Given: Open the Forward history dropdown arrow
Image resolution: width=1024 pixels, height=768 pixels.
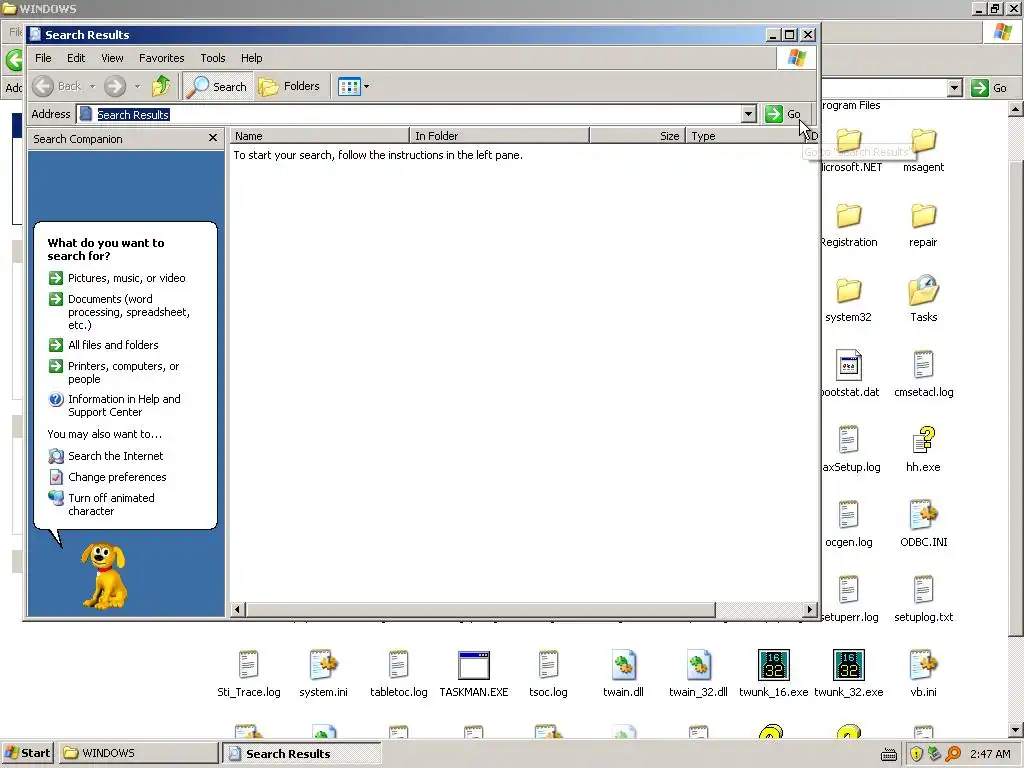Looking at the screenshot, I should pyautogui.click(x=137, y=86).
